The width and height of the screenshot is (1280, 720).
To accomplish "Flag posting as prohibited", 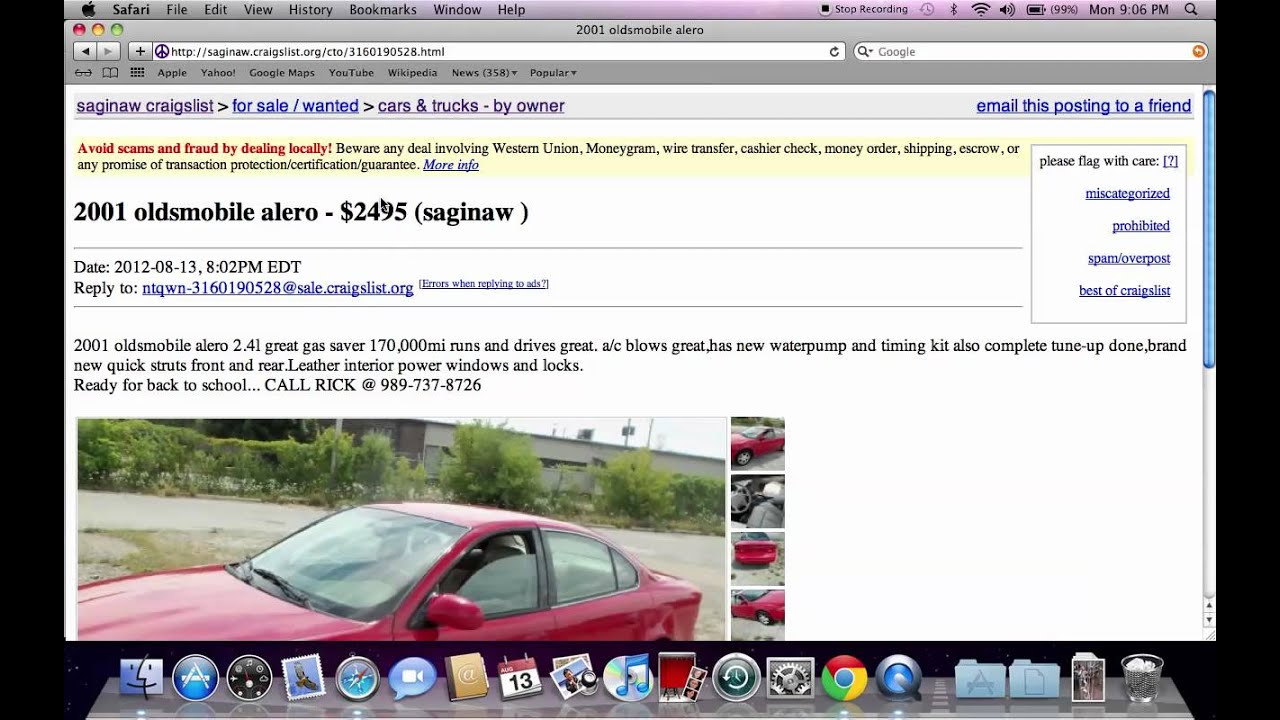I will (x=1141, y=226).
